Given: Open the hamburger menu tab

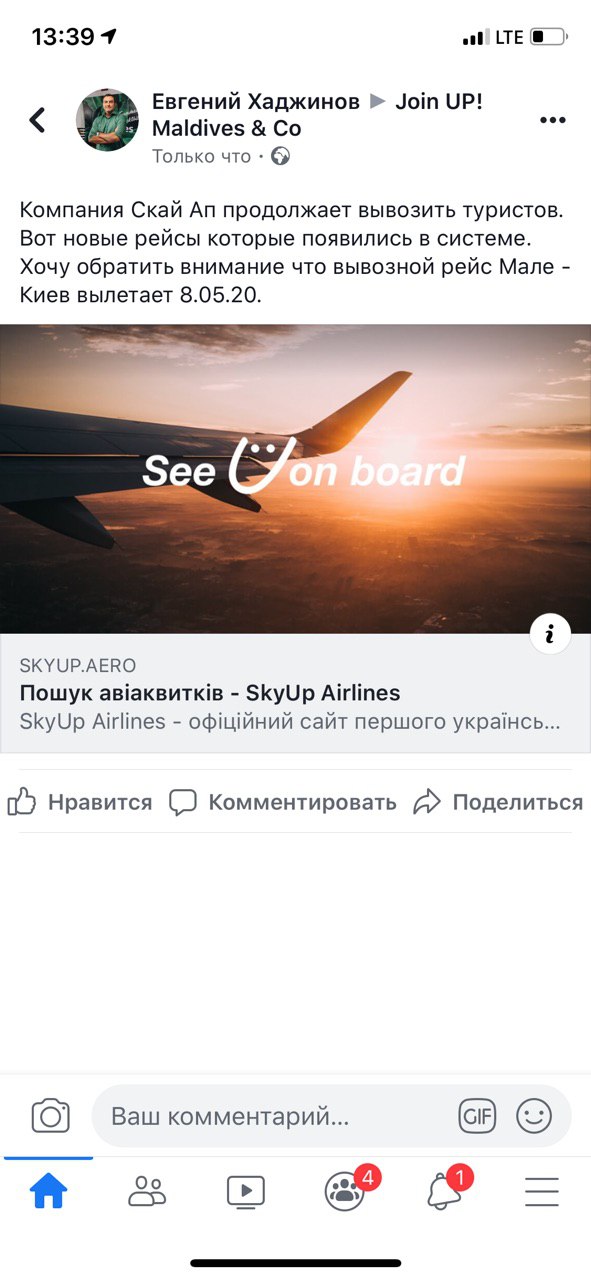Looking at the screenshot, I should point(541,1191).
